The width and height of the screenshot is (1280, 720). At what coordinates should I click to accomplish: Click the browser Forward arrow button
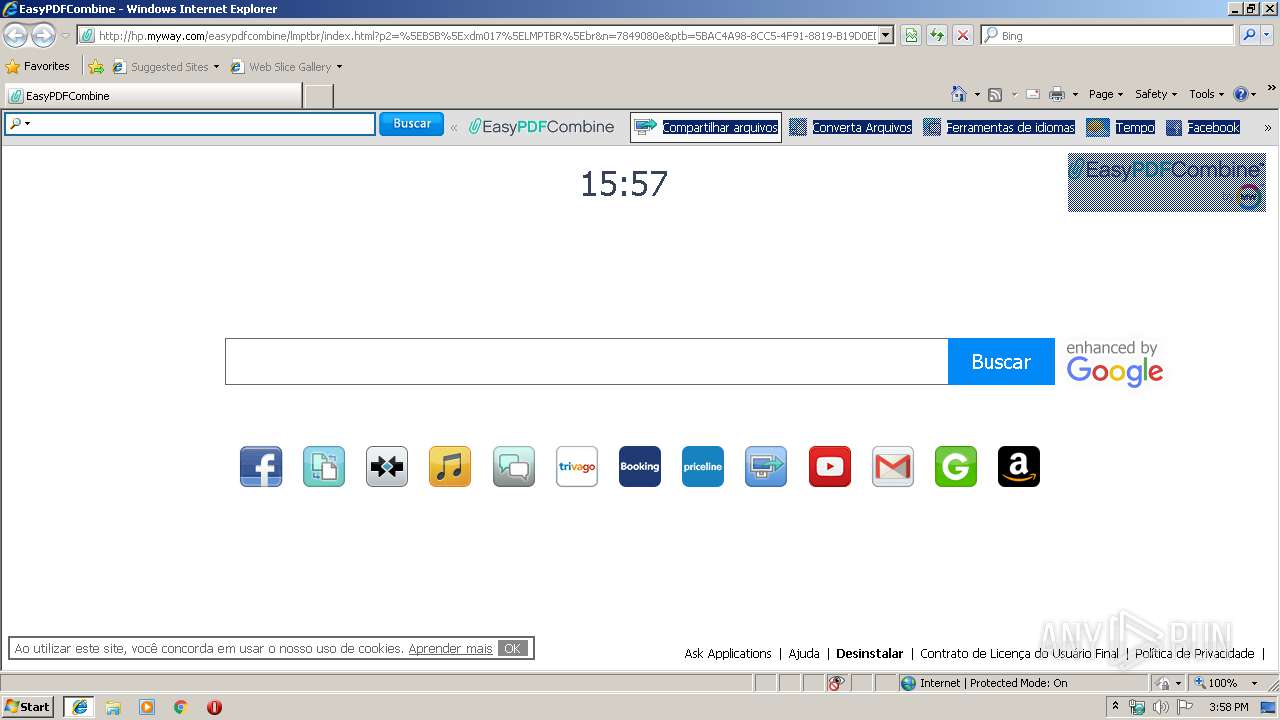click(43, 36)
